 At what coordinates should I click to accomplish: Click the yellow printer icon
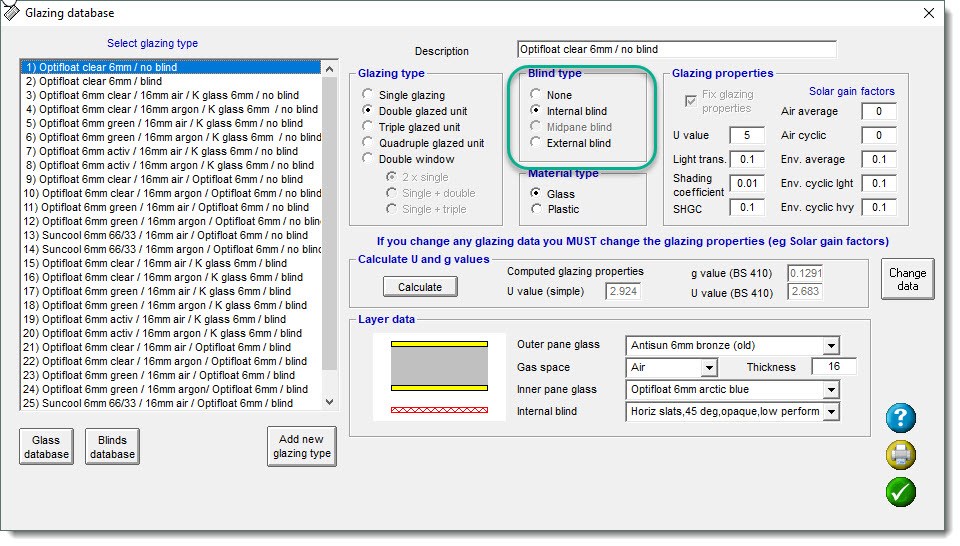(x=900, y=455)
